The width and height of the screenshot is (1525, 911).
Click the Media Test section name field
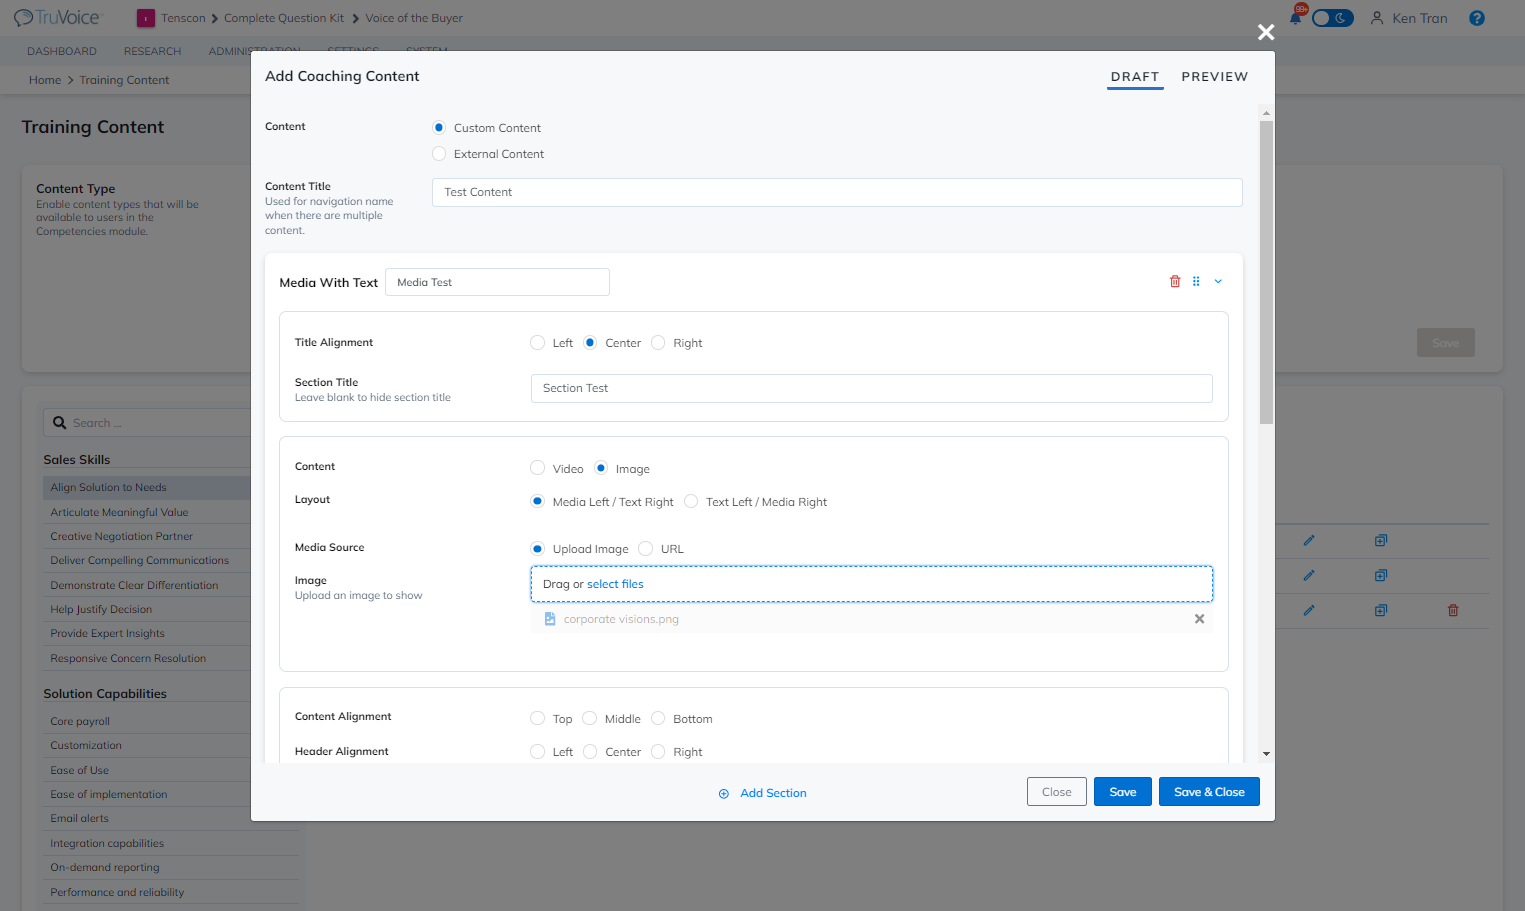tap(497, 282)
